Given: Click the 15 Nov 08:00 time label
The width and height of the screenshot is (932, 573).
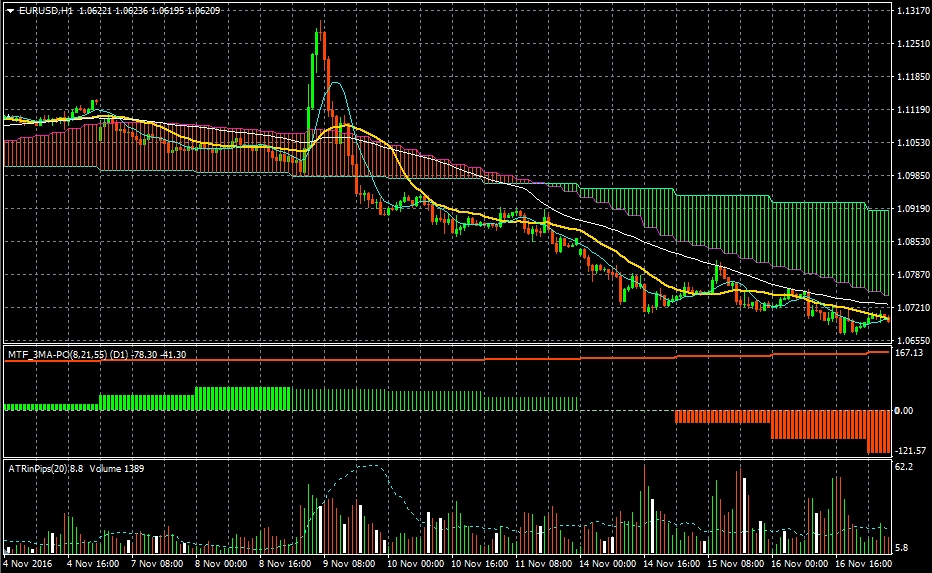Looking at the screenshot, I should click(x=736, y=563).
